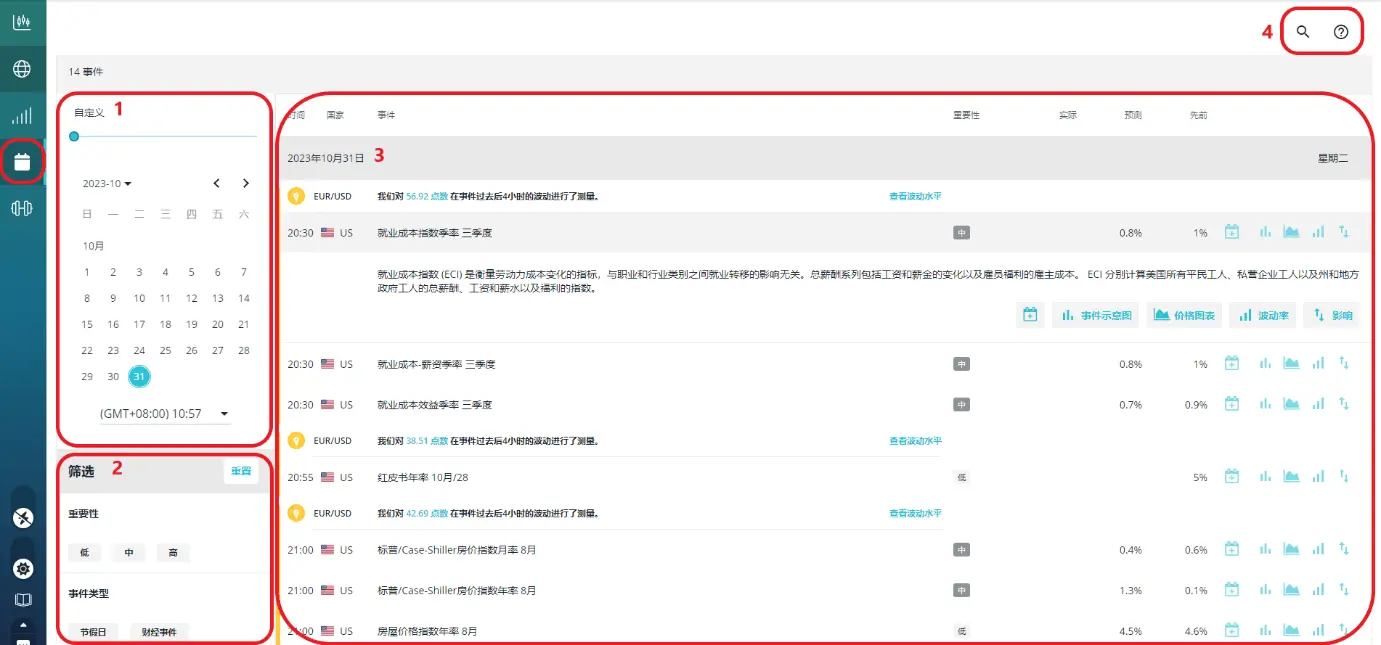Click the dumbbell comparison icon in sidebar
The image size is (1381, 645).
[x=22, y=208]
